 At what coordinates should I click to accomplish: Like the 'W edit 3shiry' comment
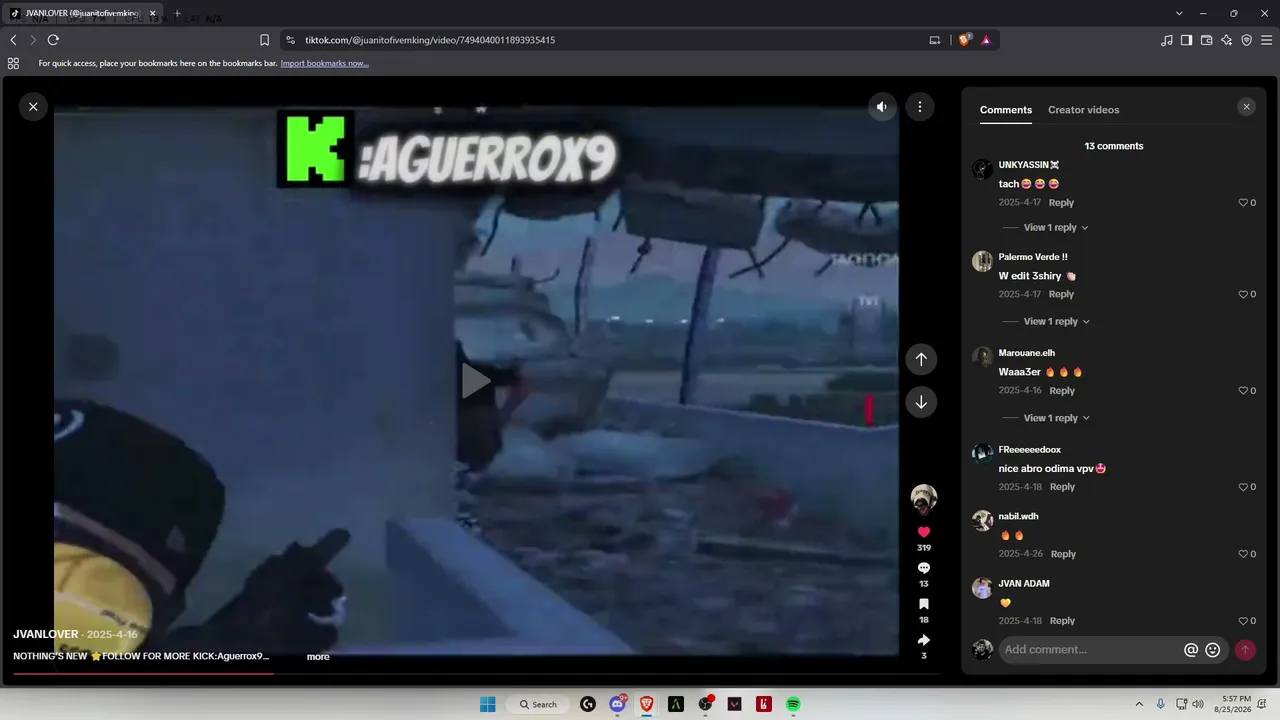point(1243,294)
